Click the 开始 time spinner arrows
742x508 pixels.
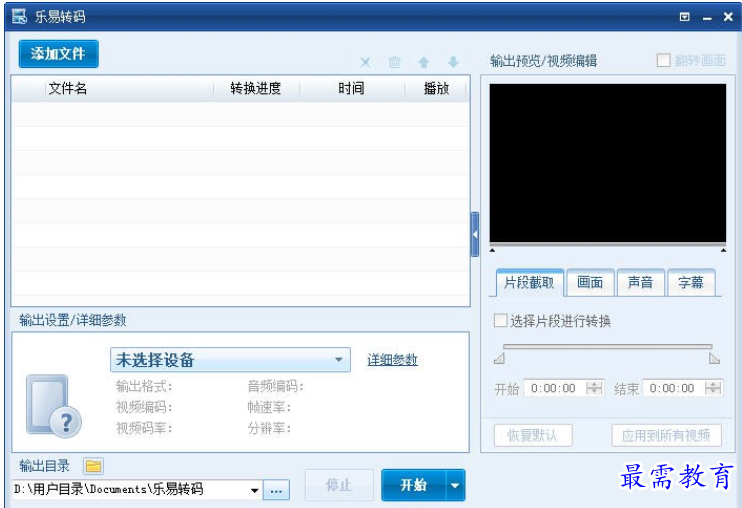(x=594, y=389)
